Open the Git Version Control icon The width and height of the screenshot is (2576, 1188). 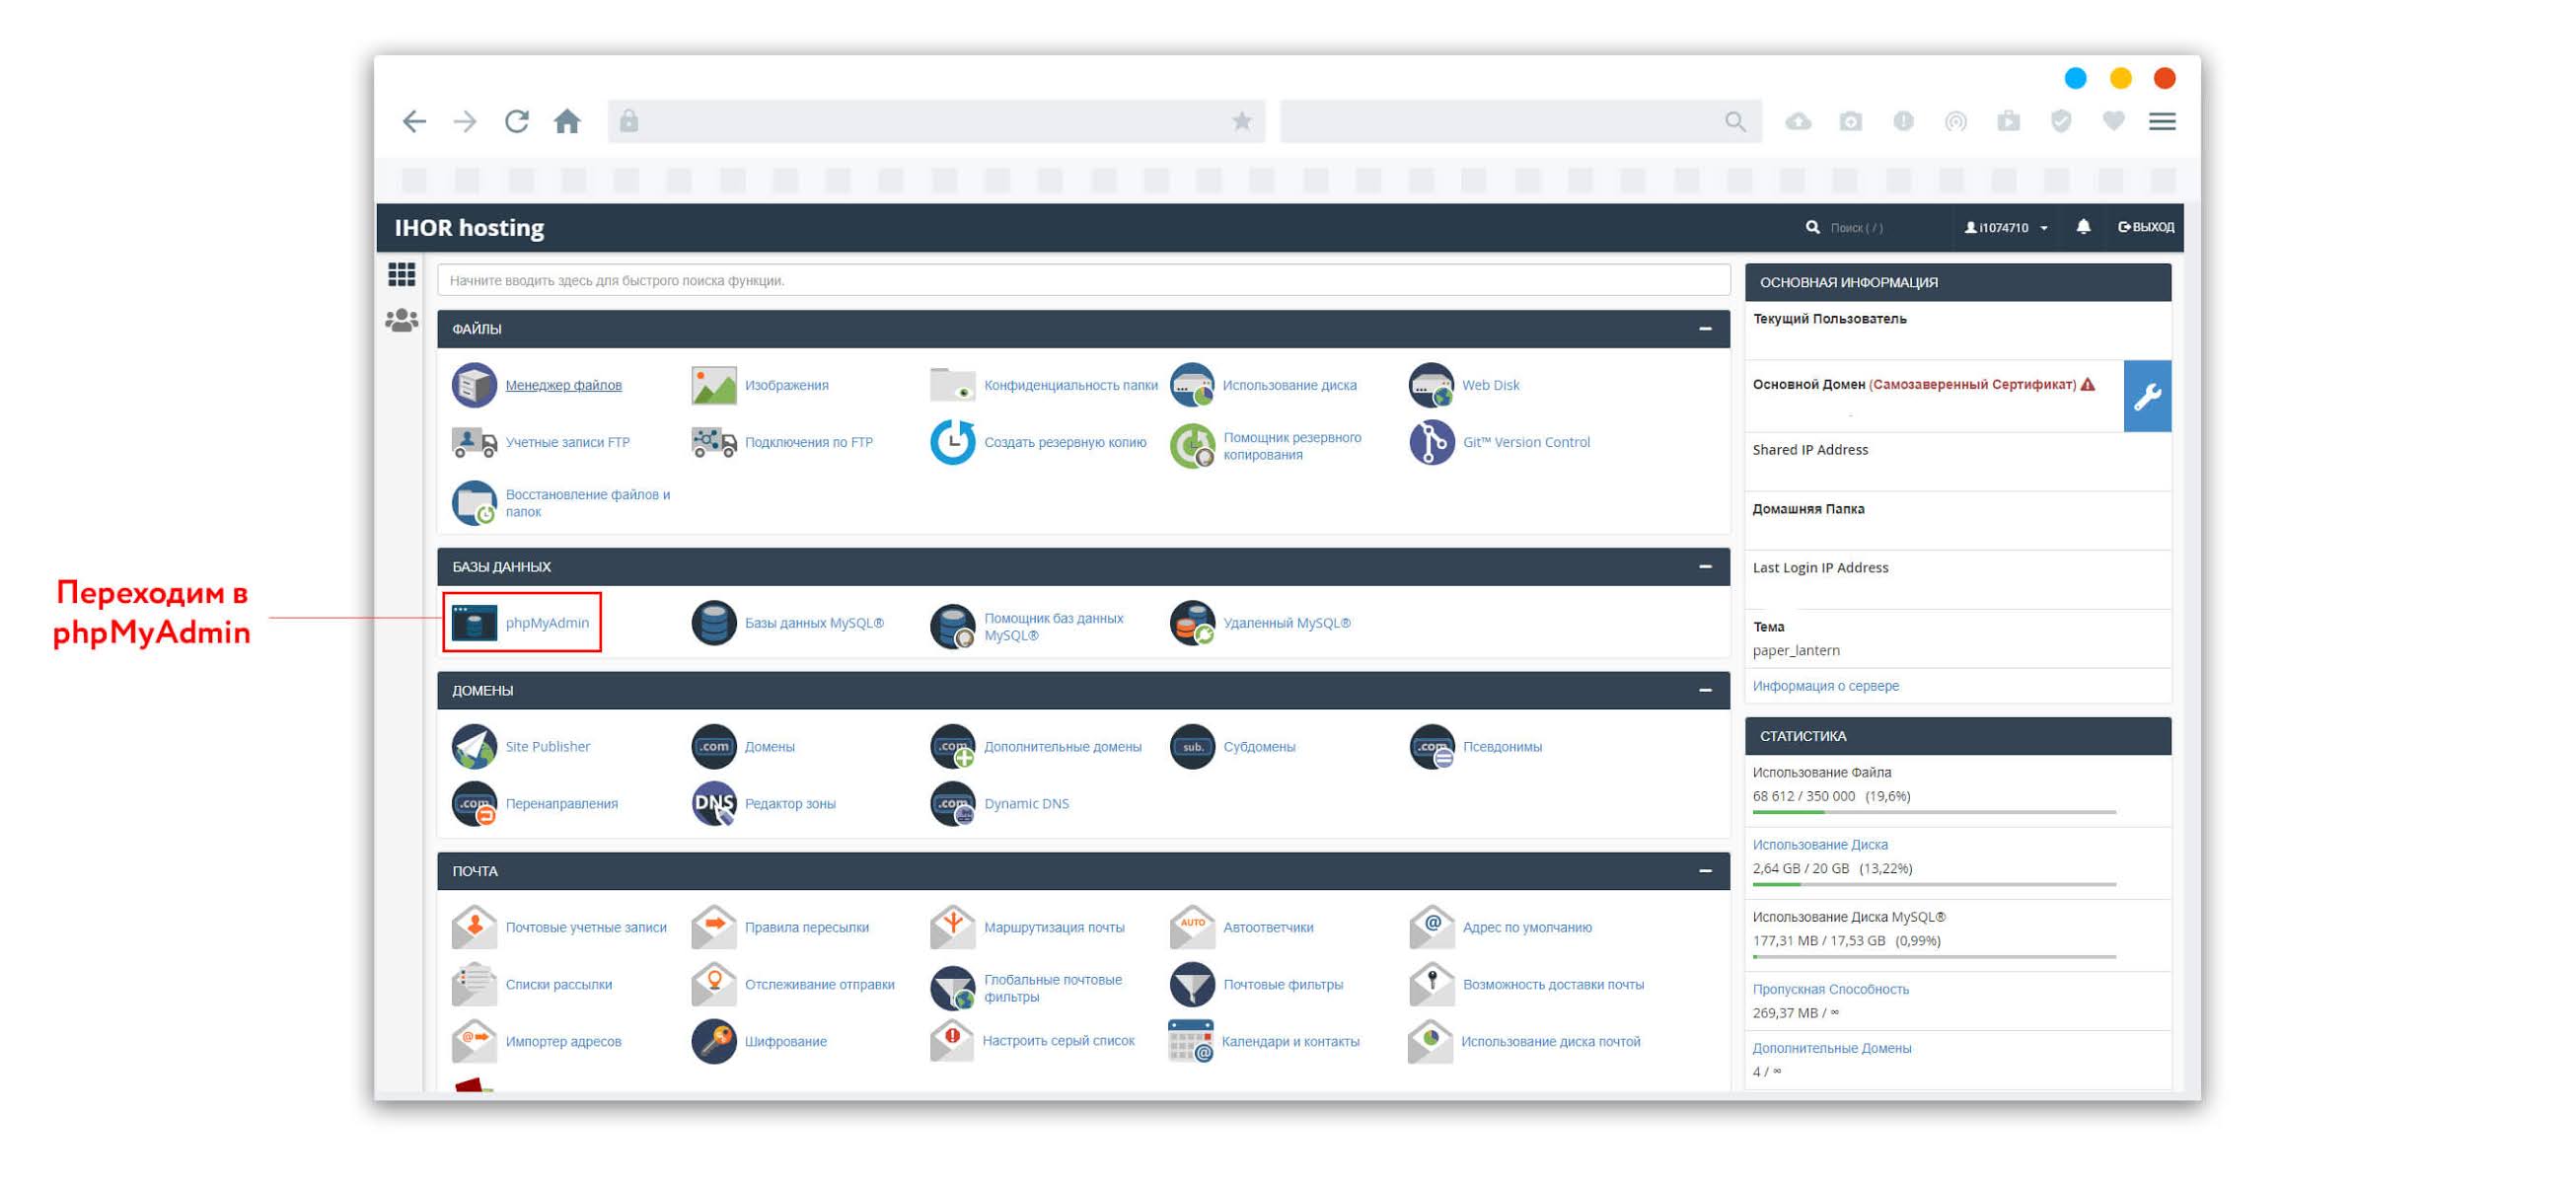(1431, 442)
